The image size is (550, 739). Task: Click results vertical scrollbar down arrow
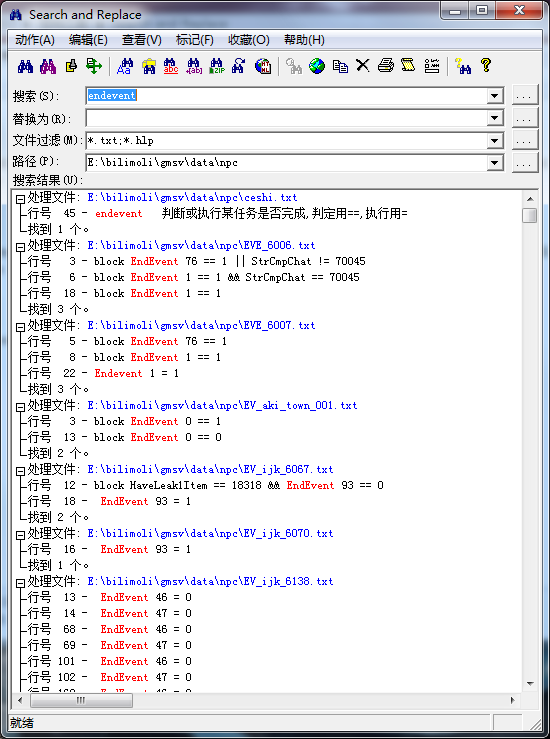(x=530, y=683)
